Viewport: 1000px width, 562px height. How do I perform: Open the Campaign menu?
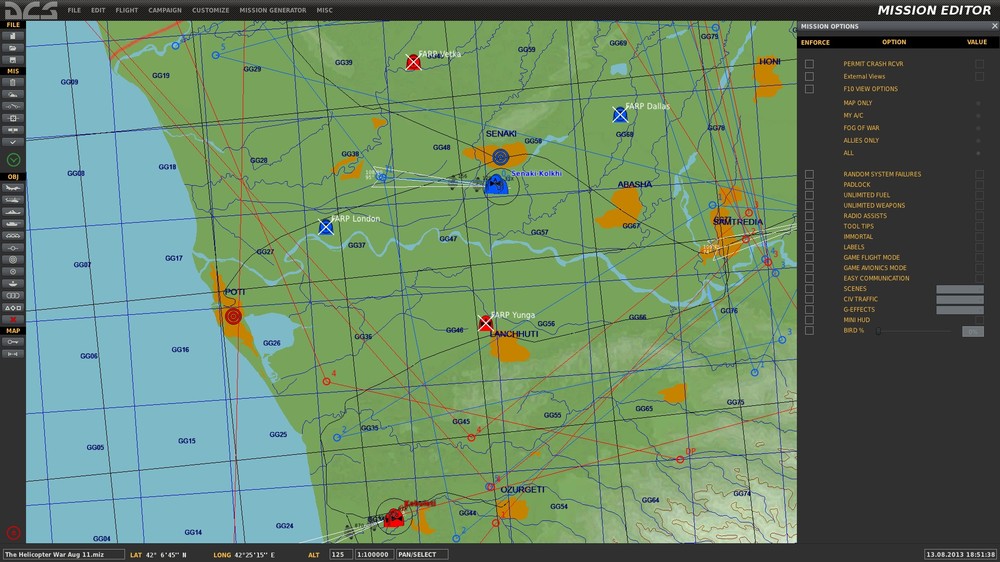click(x=165, y=10)
